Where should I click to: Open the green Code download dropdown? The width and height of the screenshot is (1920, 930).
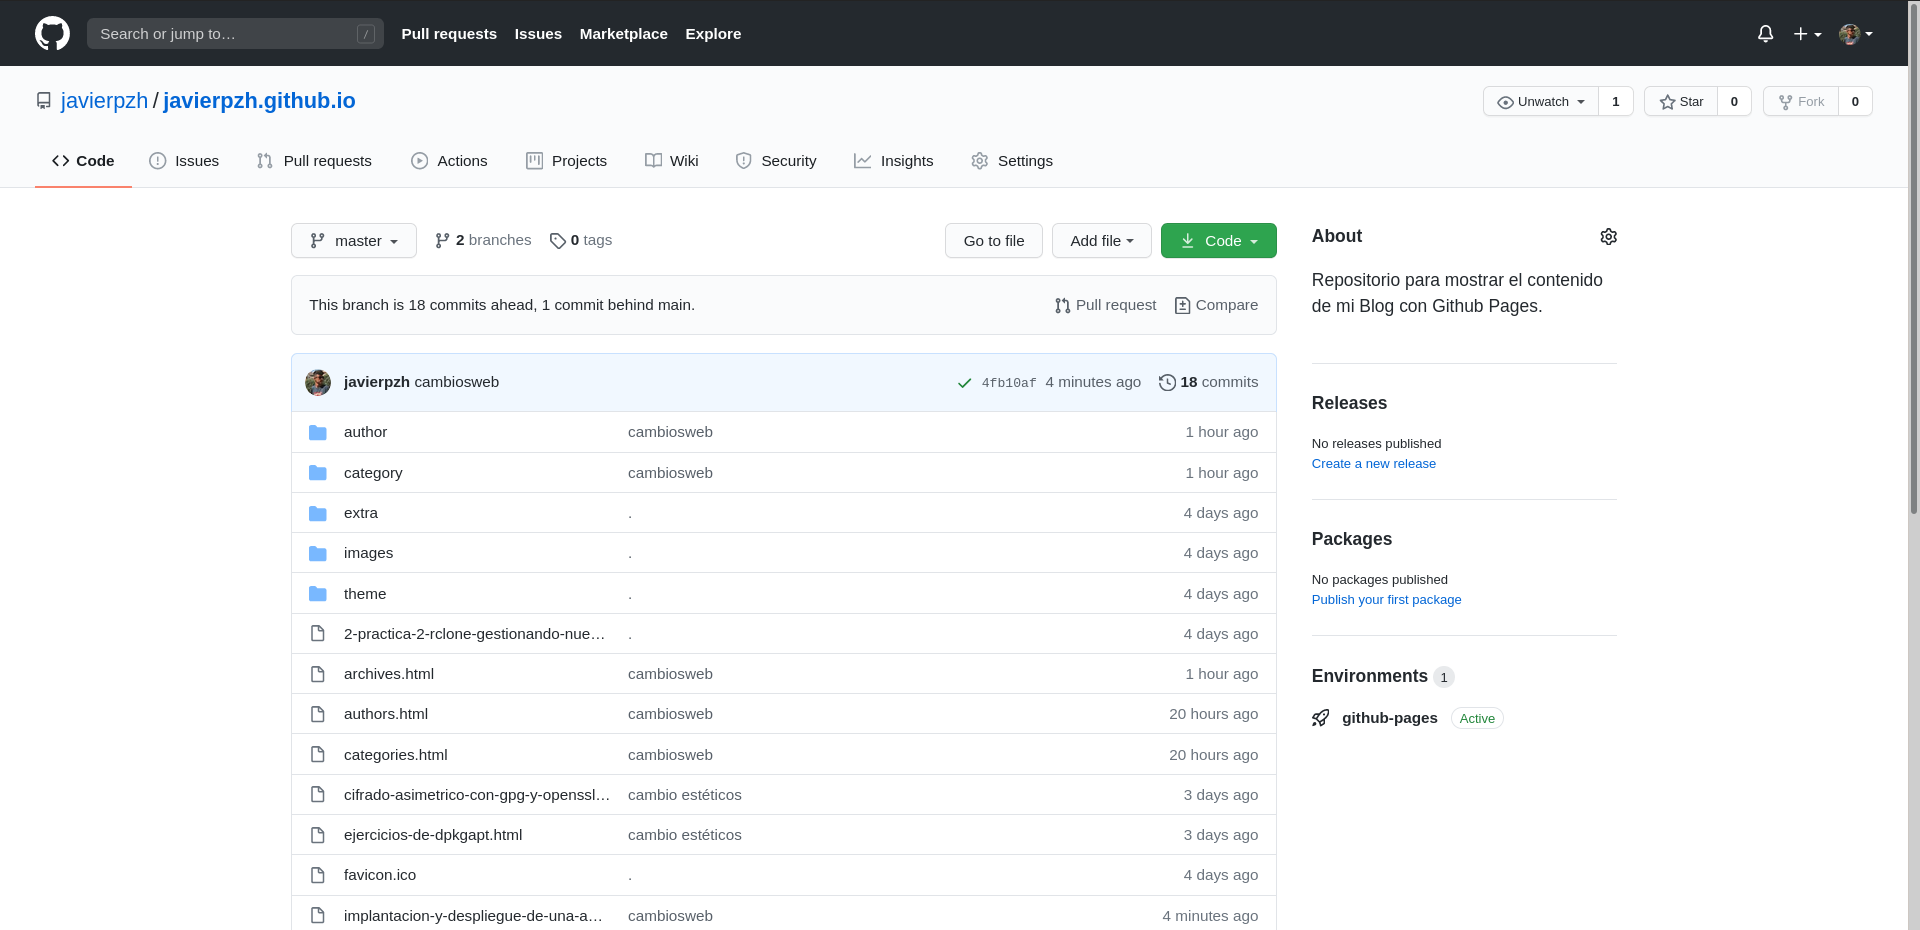point(1219,241)
